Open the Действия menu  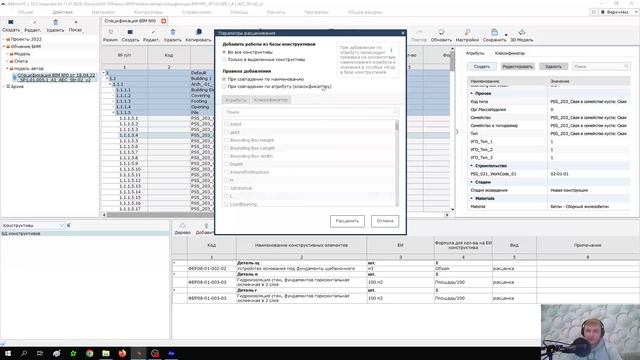coord(63,12)
